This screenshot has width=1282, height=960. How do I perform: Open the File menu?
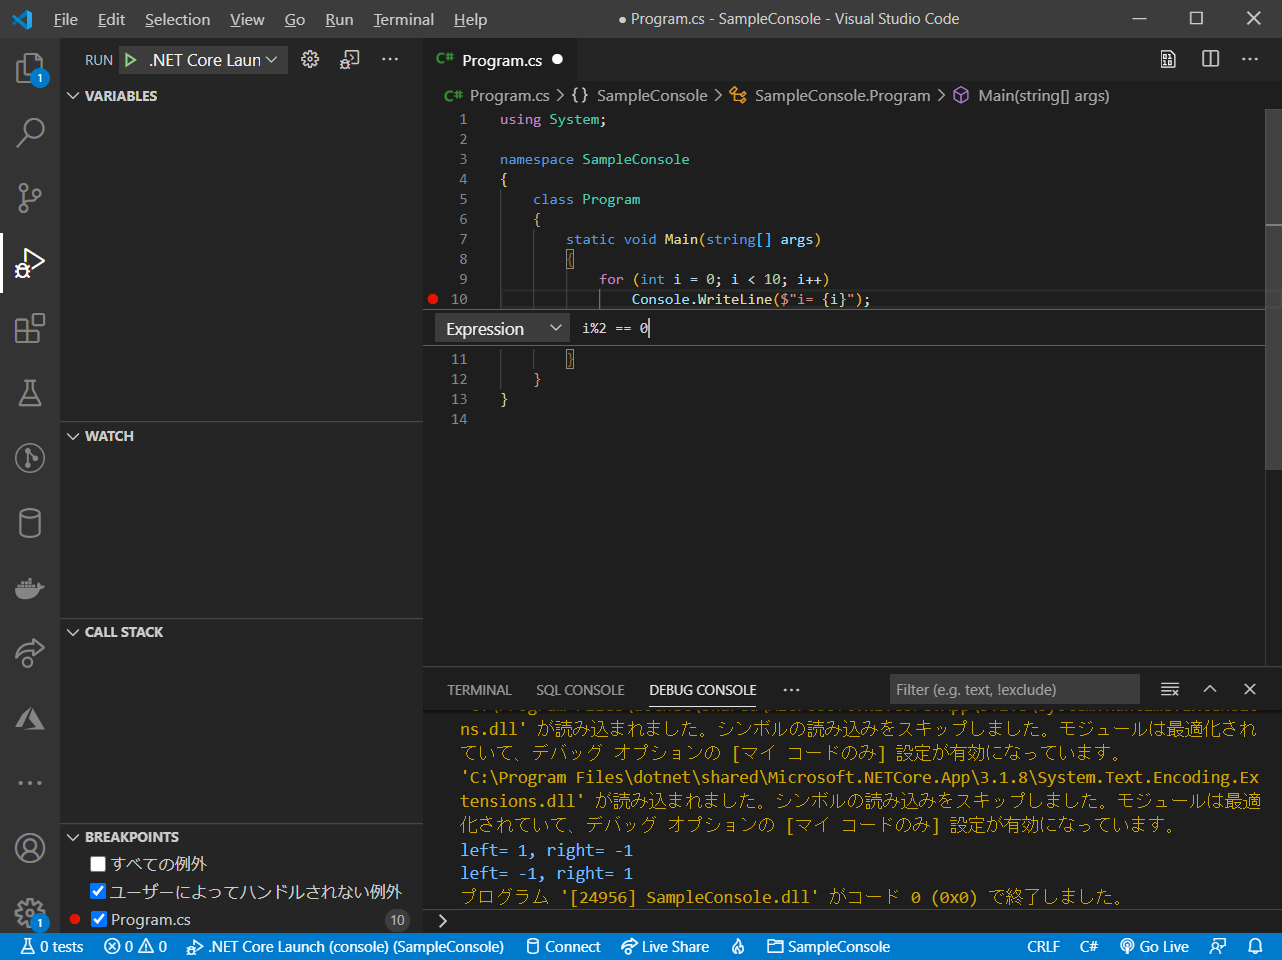click(x=66, y=19)
